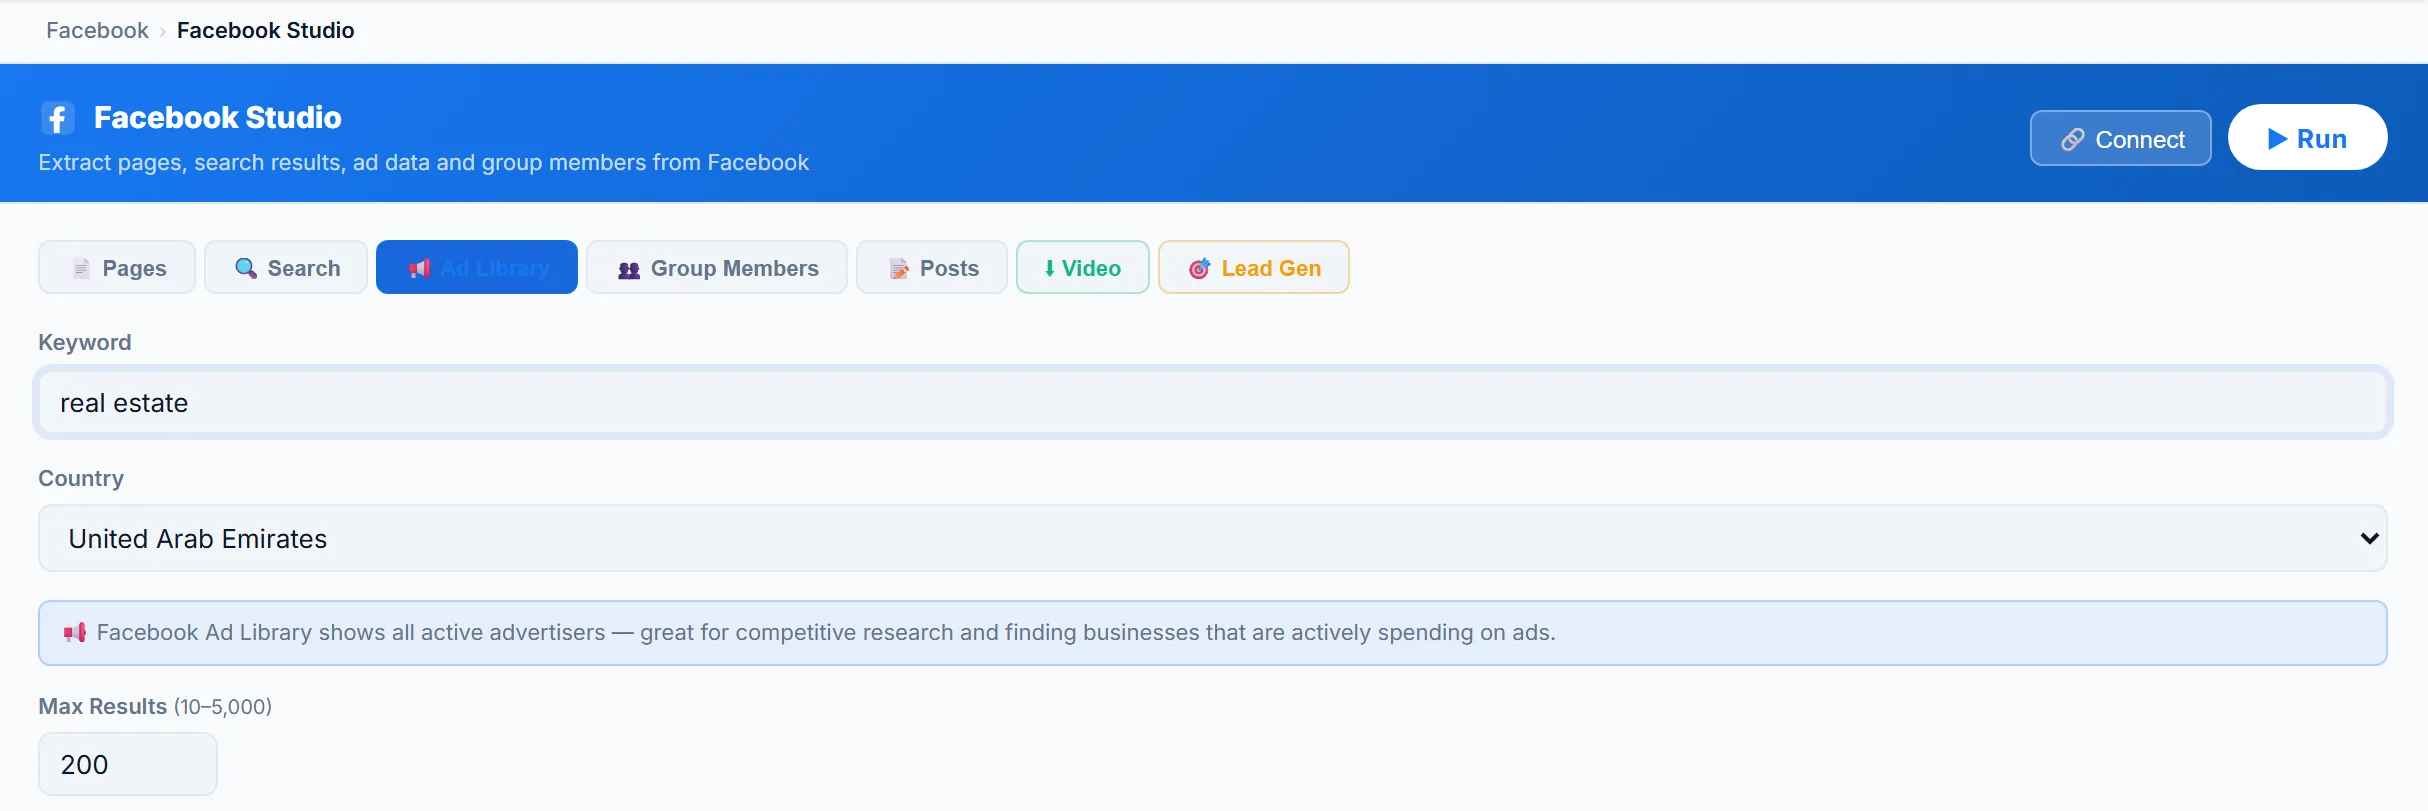Click the Facebook logo icon in header
This screenshot has width=2428, height=811.
tap(58, 118)
